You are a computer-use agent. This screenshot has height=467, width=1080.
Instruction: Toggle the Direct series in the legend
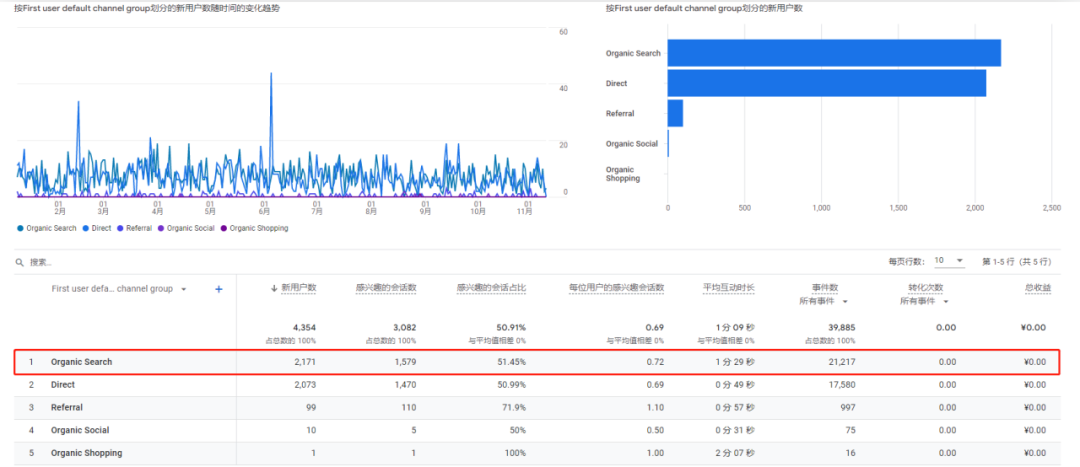[x=87, y=228]
